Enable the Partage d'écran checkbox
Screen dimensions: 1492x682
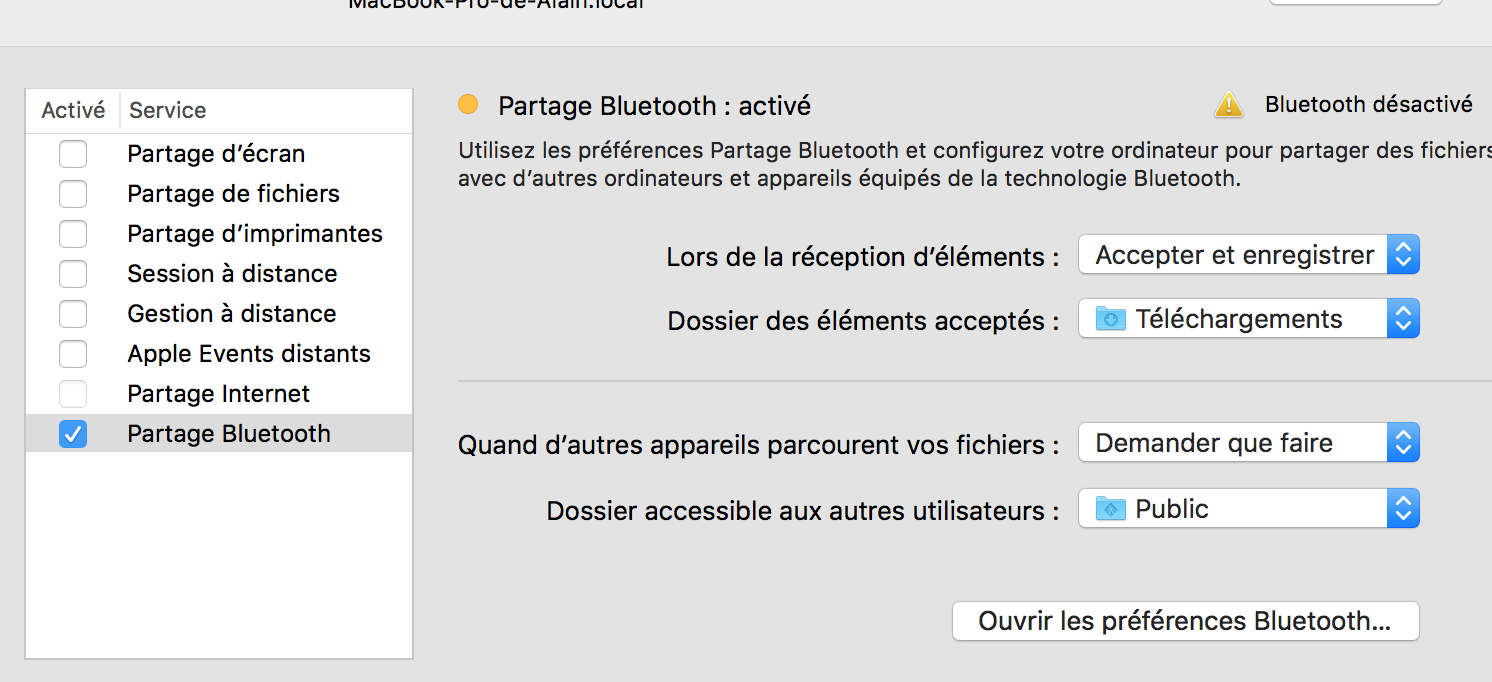tap(73, 154)
